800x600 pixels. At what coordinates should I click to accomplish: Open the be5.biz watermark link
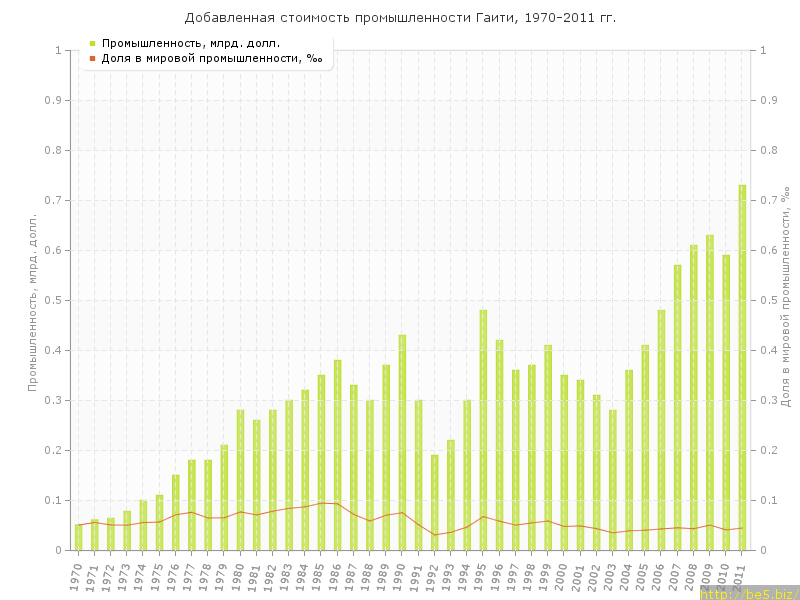click(x=748, y=593)
